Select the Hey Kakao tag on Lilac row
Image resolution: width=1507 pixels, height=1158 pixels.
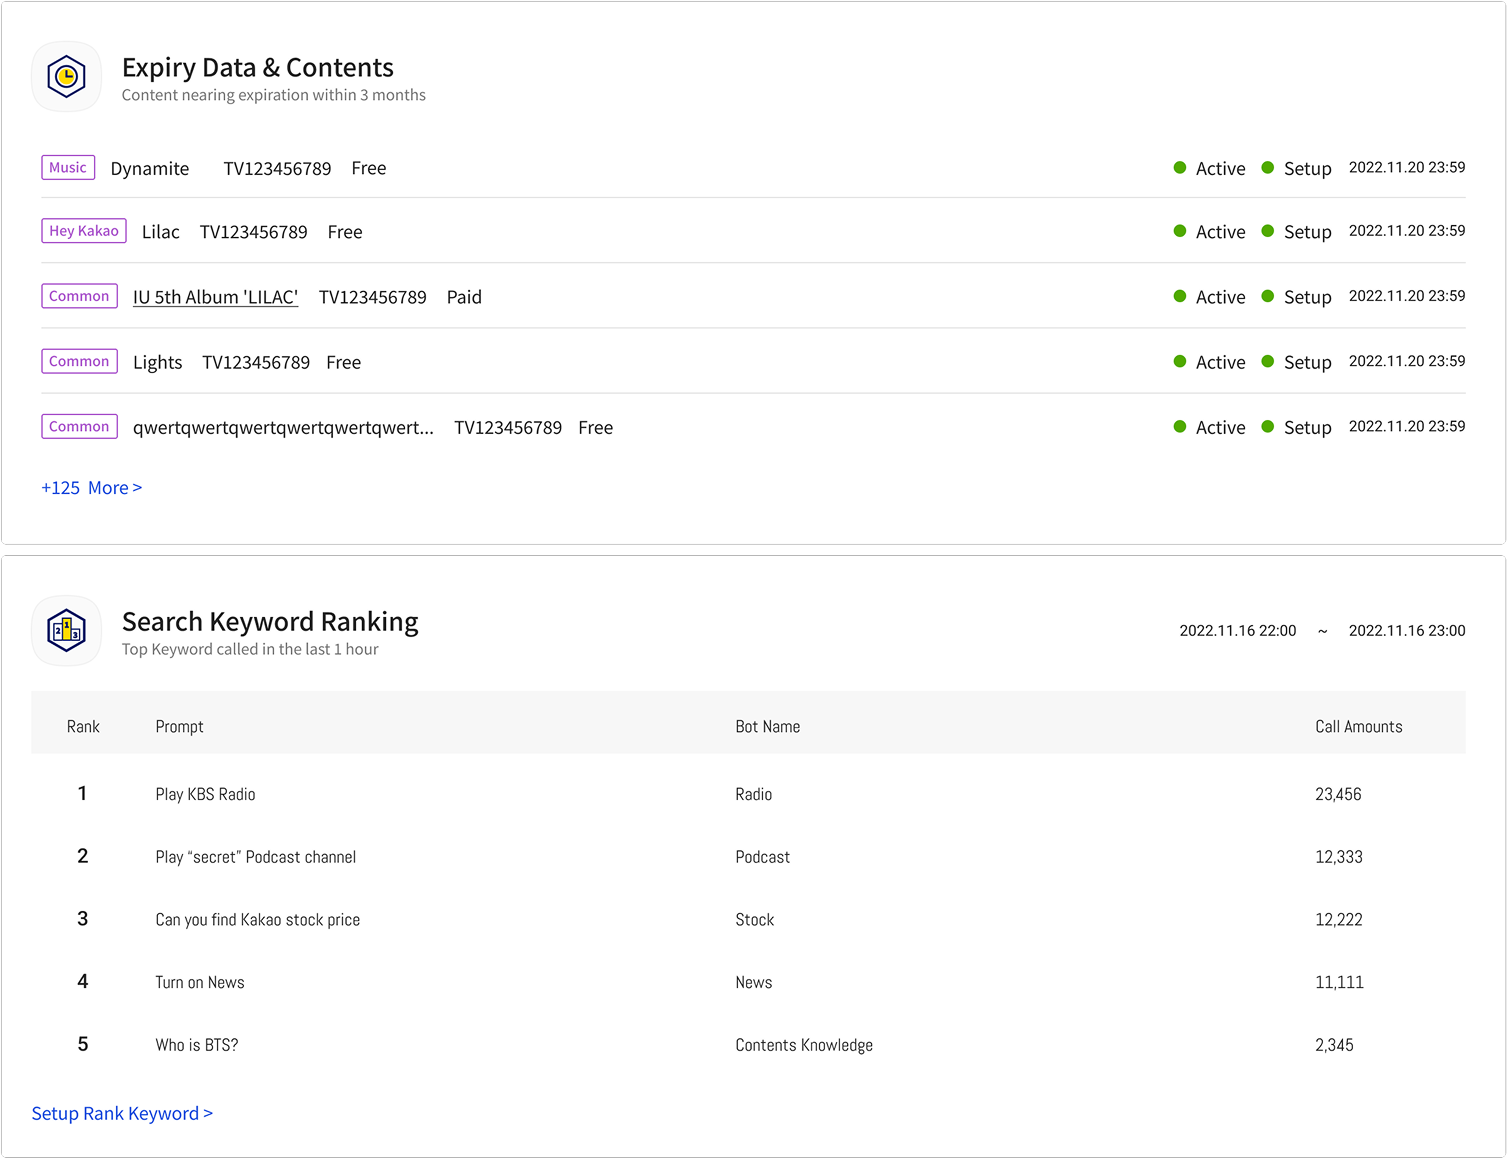(x=84, y=231)
